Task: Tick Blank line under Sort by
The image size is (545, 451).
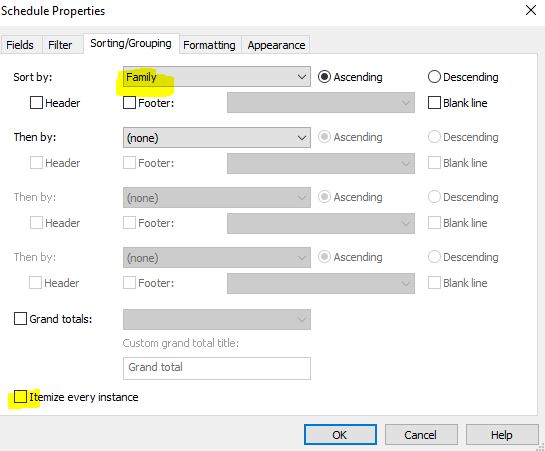Action: [x=434, y=102]
